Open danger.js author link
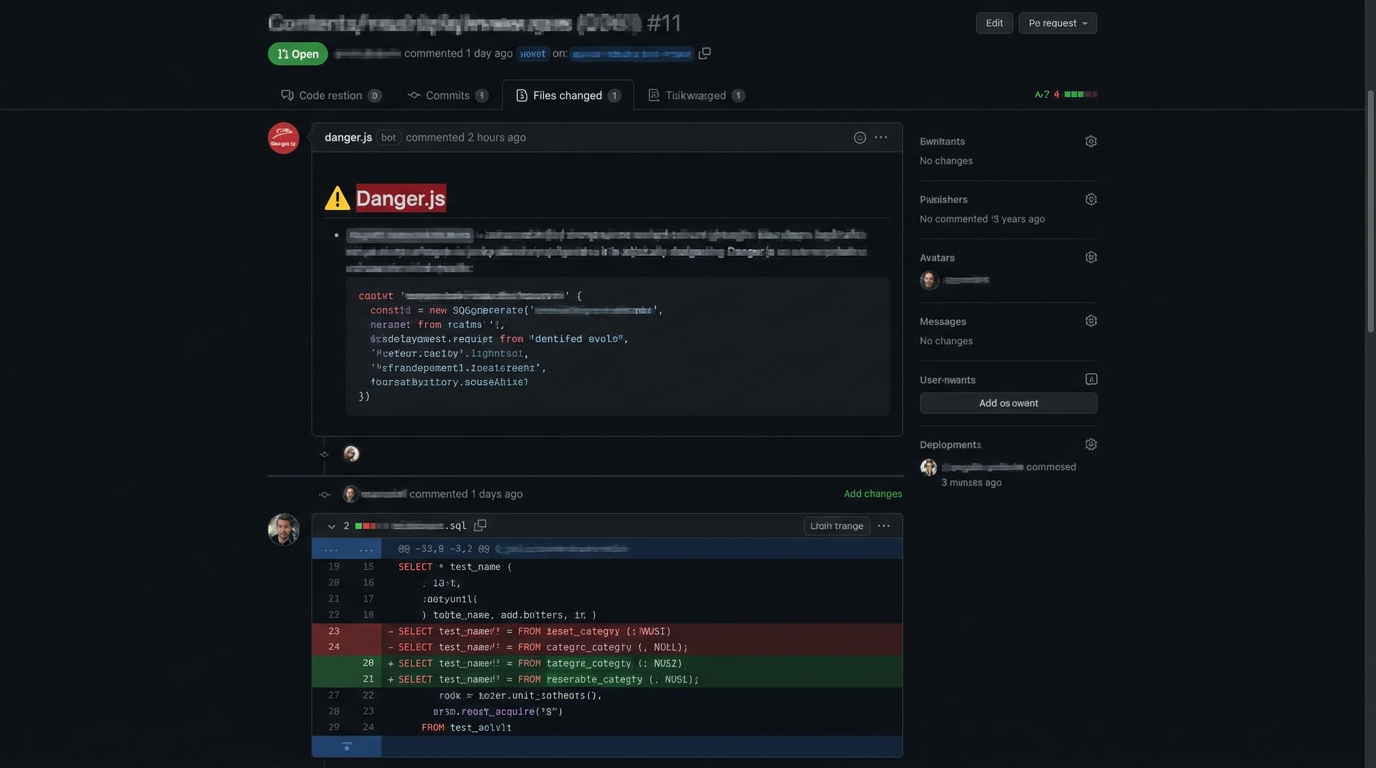This screenshot has height=768, width=1376. click(x=348, y=137)
